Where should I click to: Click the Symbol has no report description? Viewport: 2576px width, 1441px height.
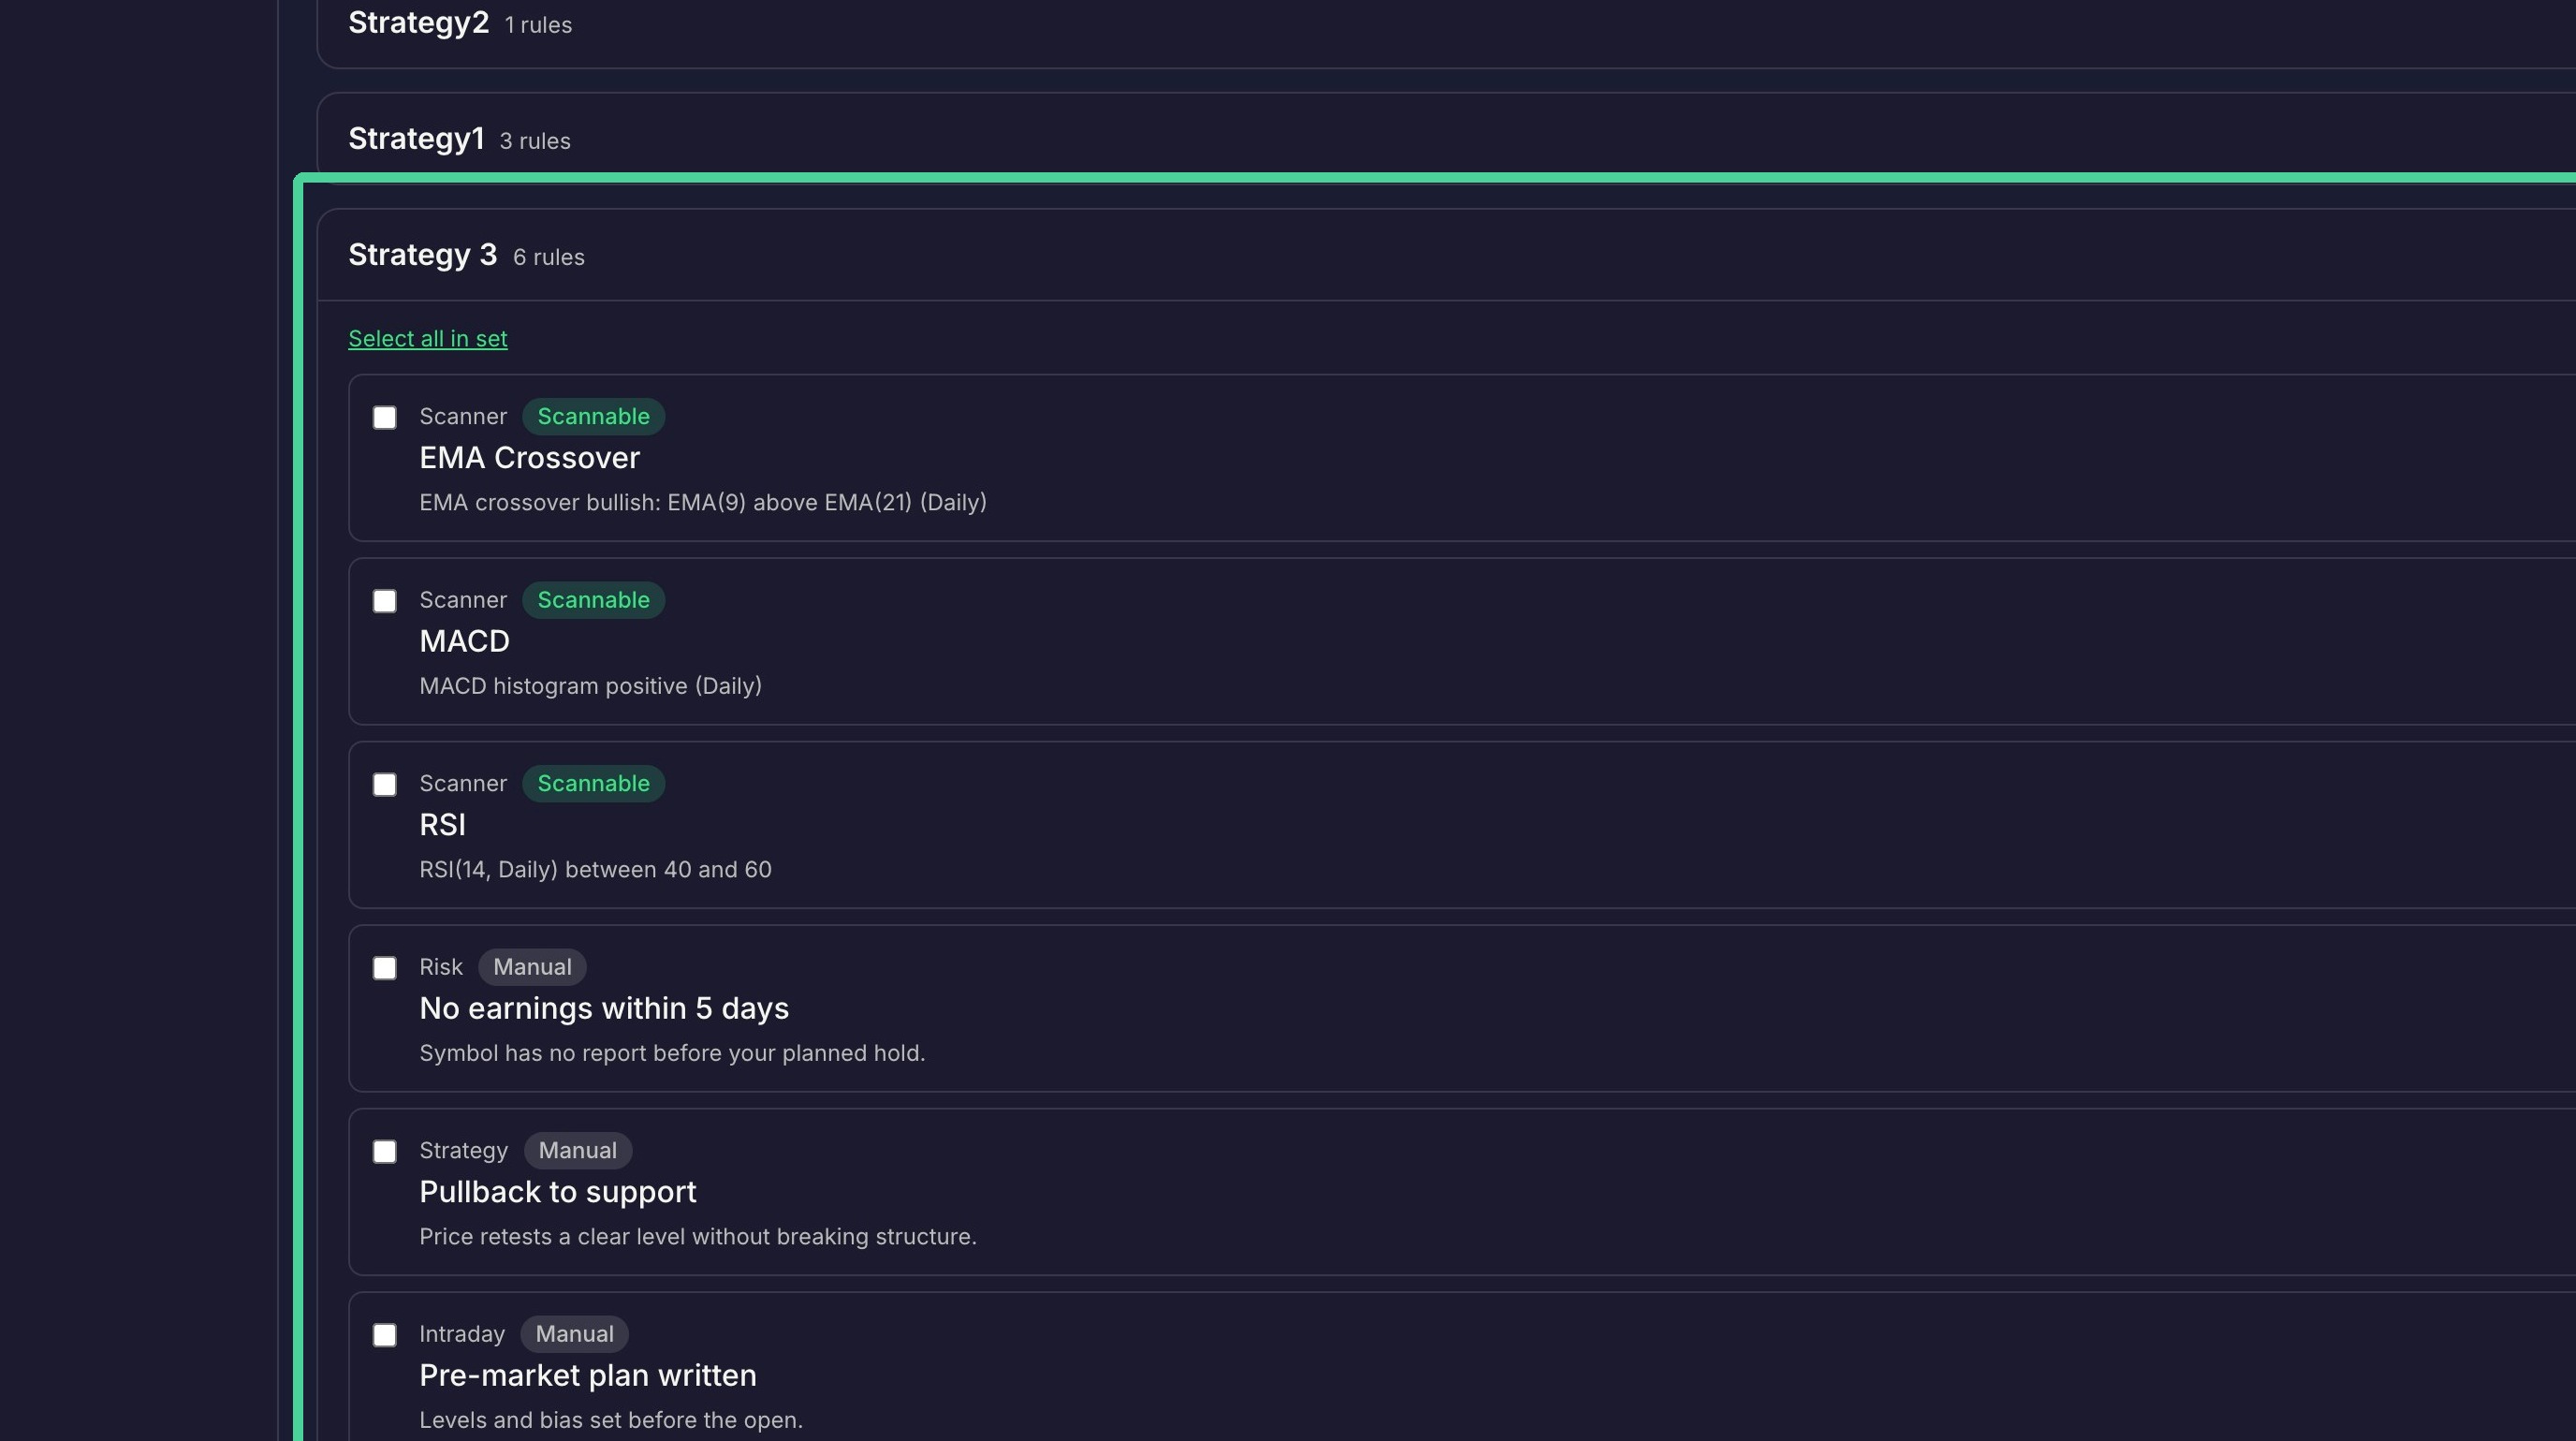[672, 1054]
